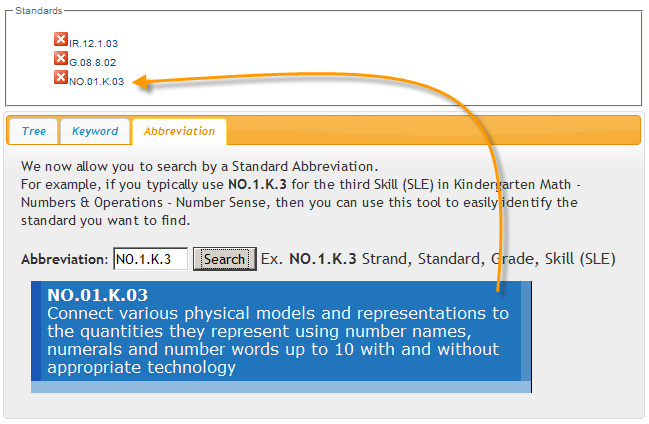649x424 pixels.
Task: Choose the 'Connect various physical models' result description
Action: [278, 340]
